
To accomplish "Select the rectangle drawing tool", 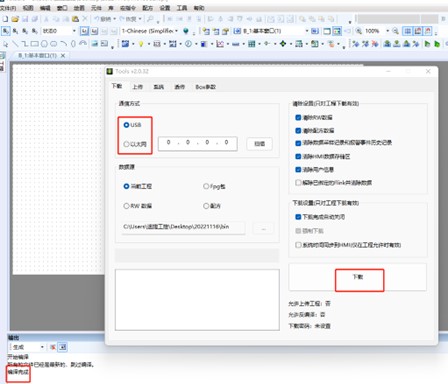I will (34, 44).
